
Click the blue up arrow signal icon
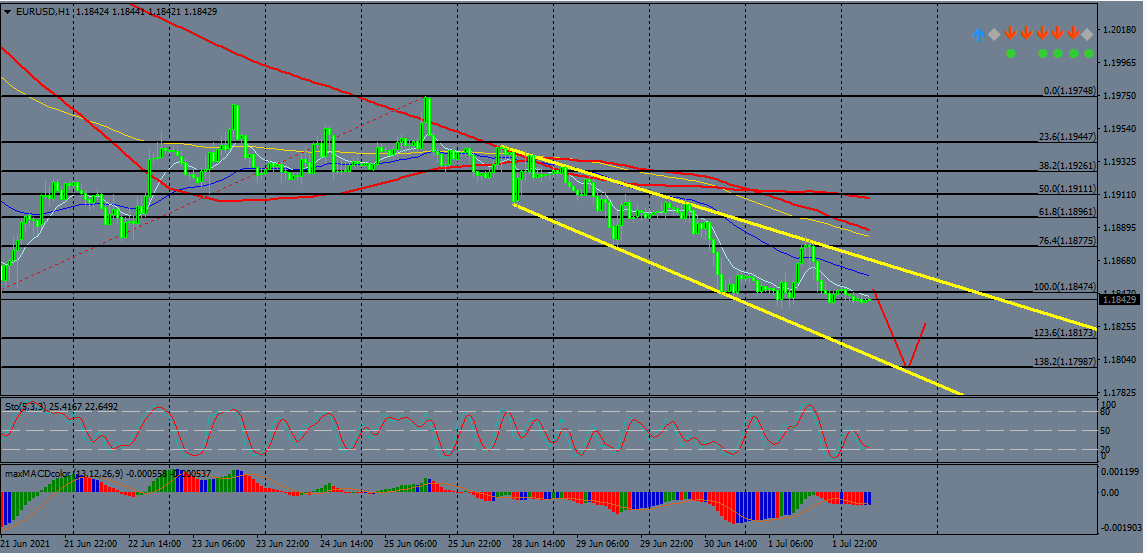point(979,34)
